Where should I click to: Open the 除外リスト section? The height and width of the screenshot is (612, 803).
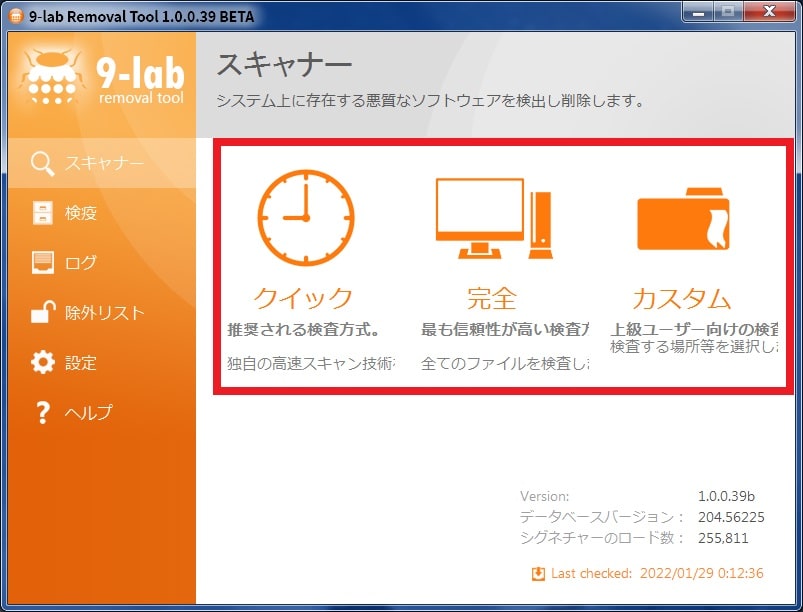click(x=102, y=312)
